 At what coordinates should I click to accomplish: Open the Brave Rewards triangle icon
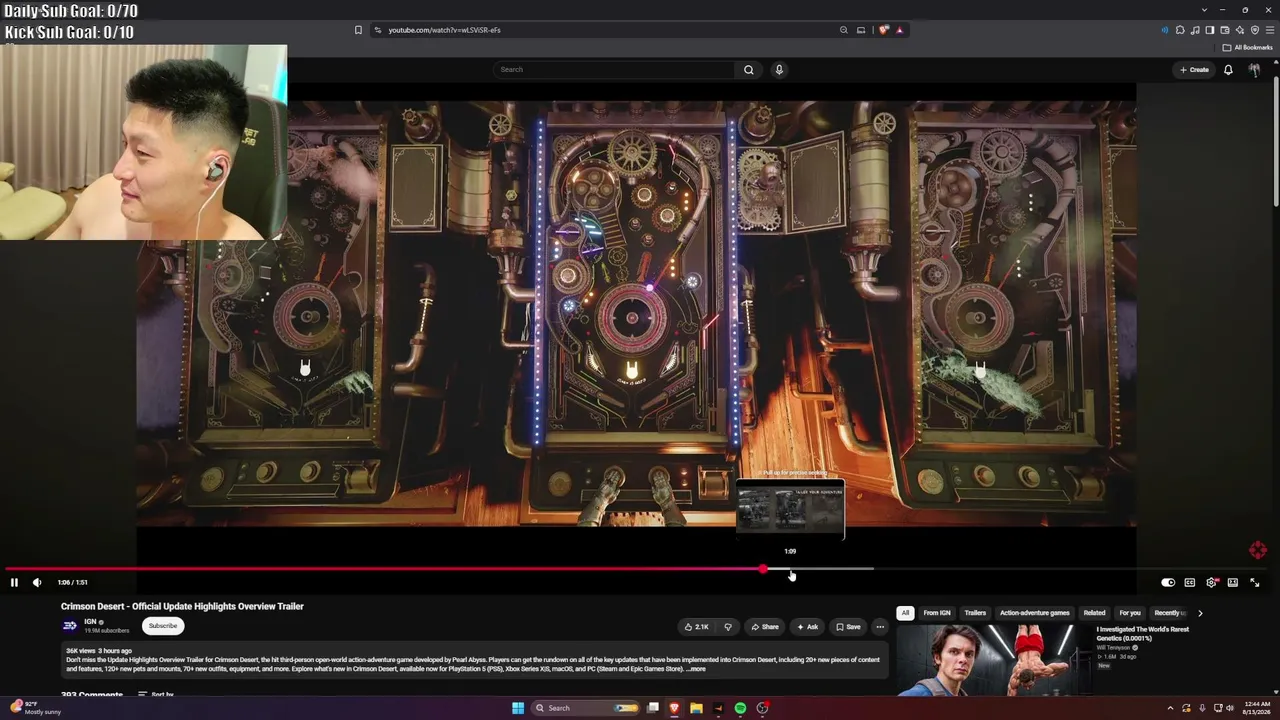[899, 30]
